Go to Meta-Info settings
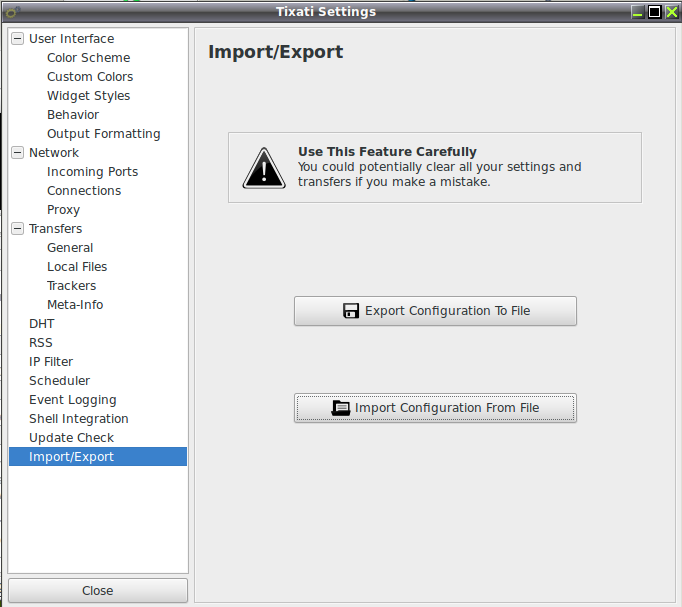This screenshot has width=682, height=607. coord(75,305)
